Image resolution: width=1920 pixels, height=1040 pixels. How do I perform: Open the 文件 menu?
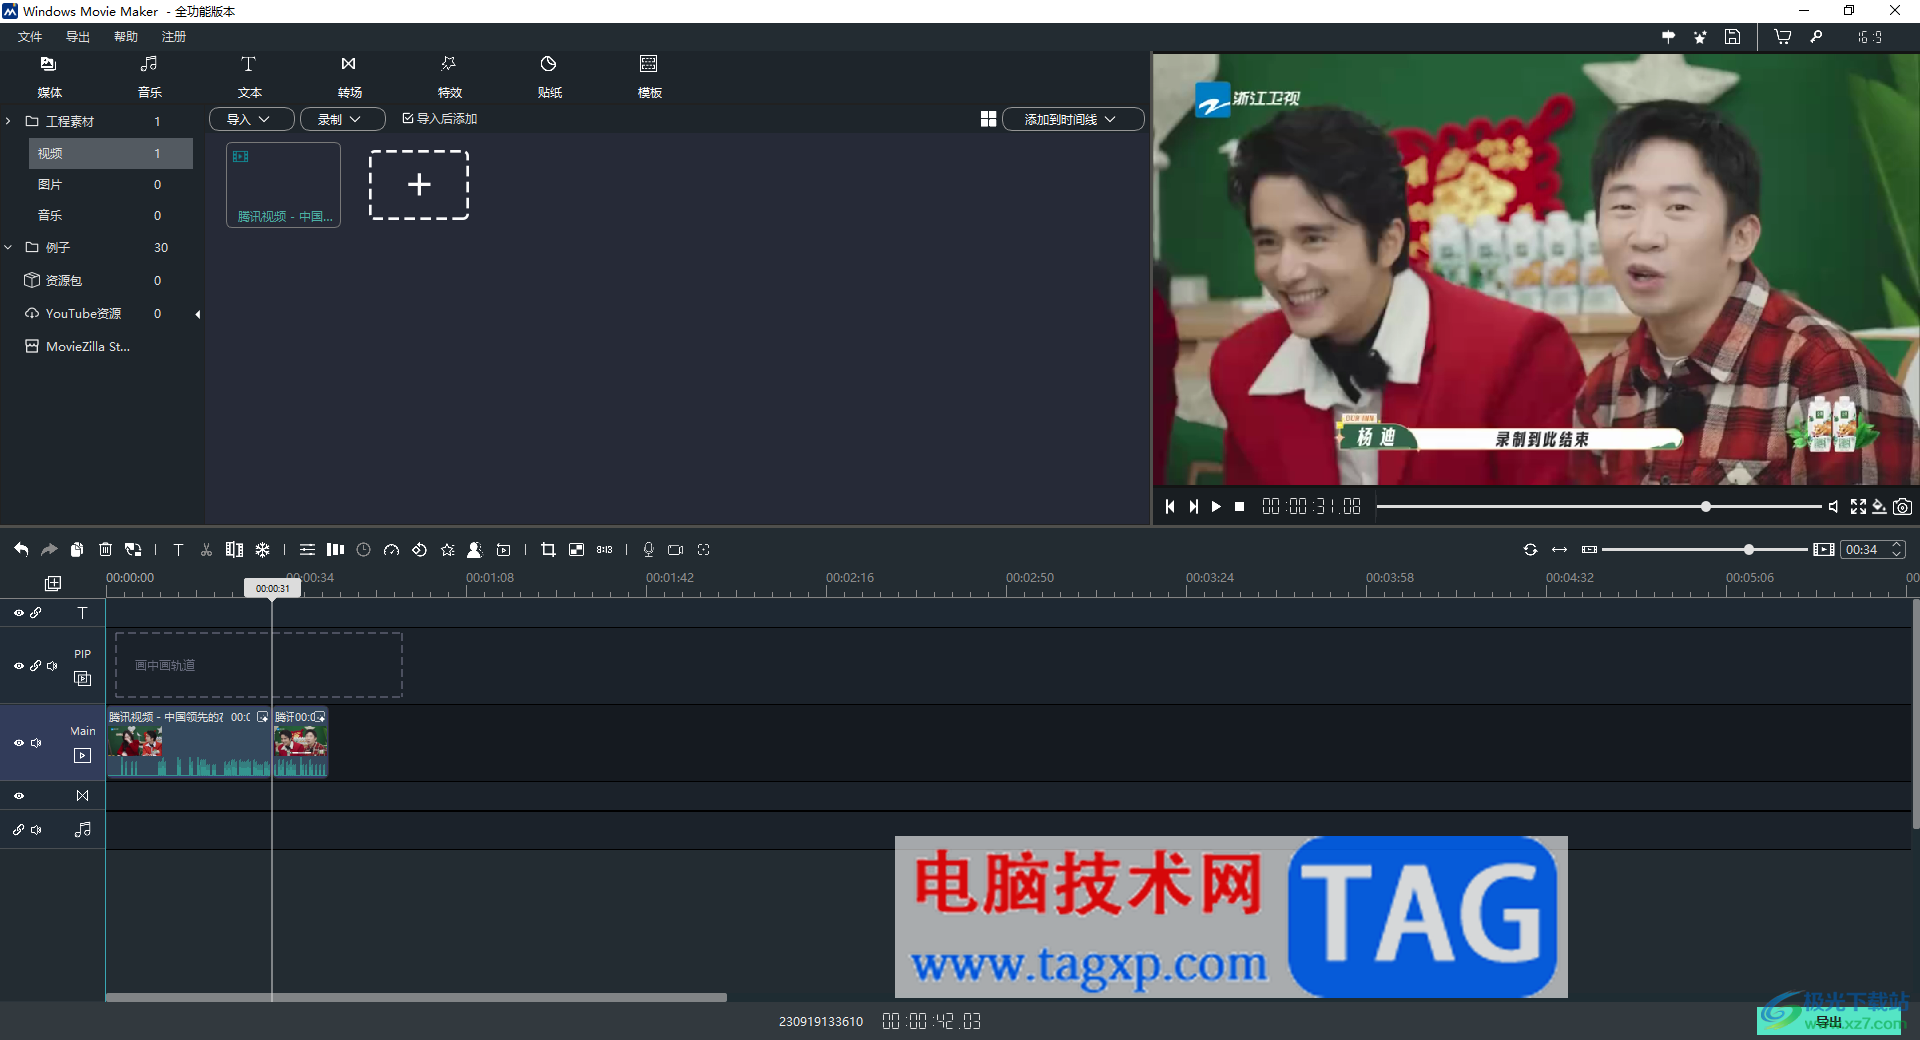[x=30, y=37]
